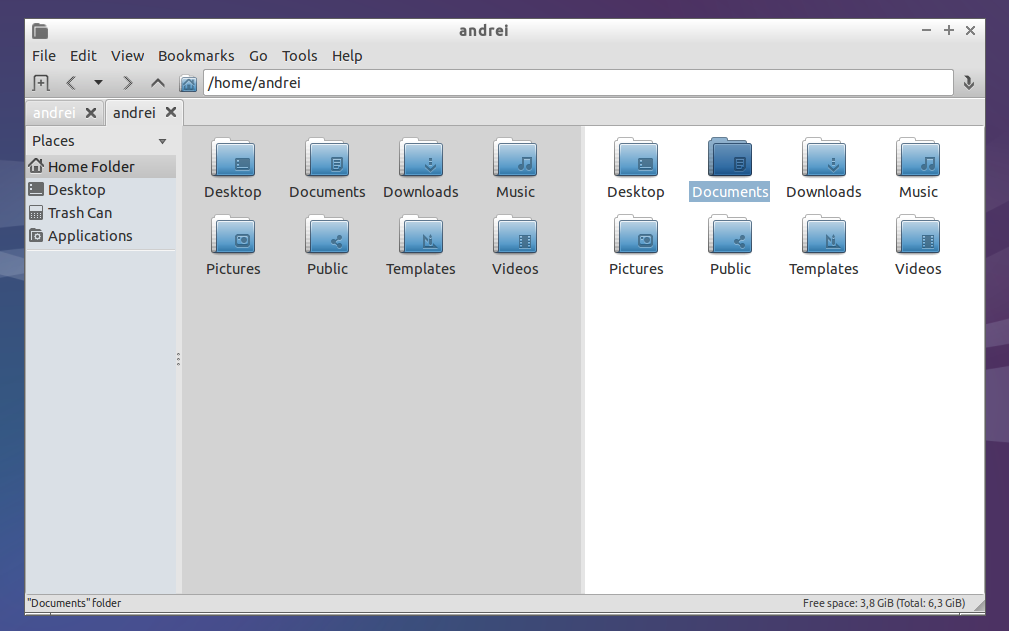Click the "Documents" folder status bar text
Image resolution: width=1009 pixels, height=631 pixels.
pos(74,603)
